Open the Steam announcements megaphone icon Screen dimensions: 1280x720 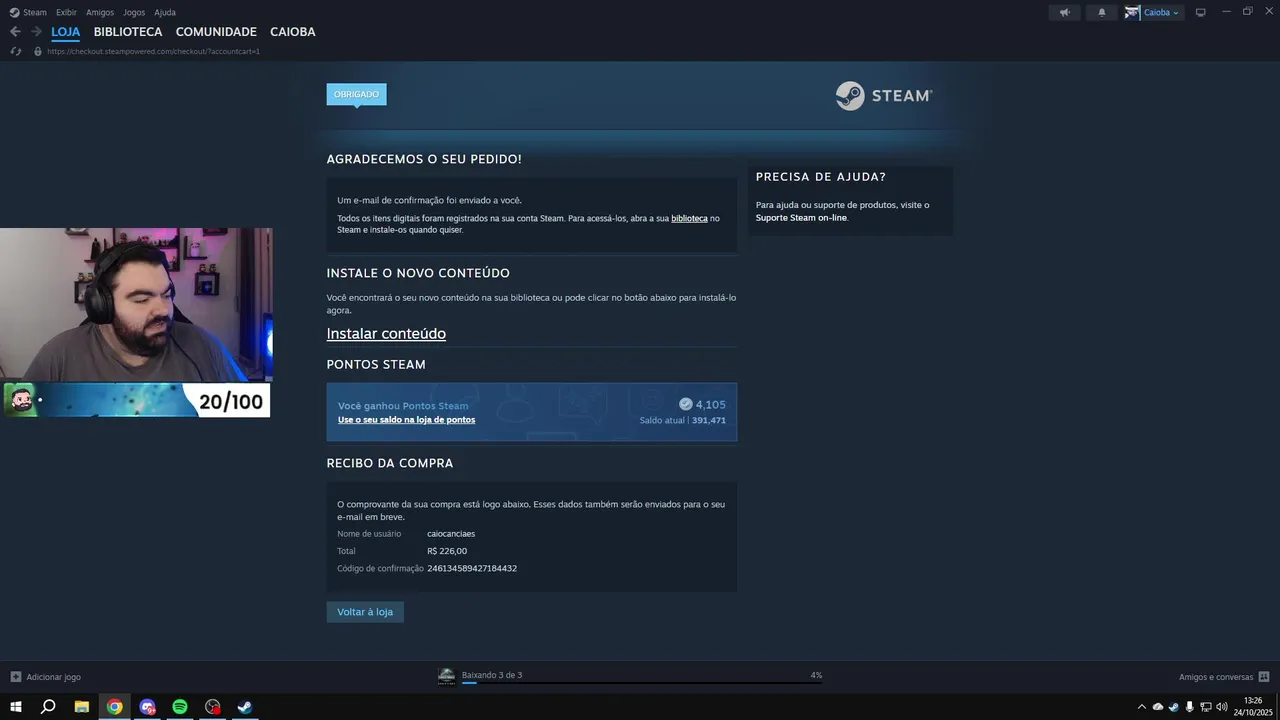coord(1065,12)
